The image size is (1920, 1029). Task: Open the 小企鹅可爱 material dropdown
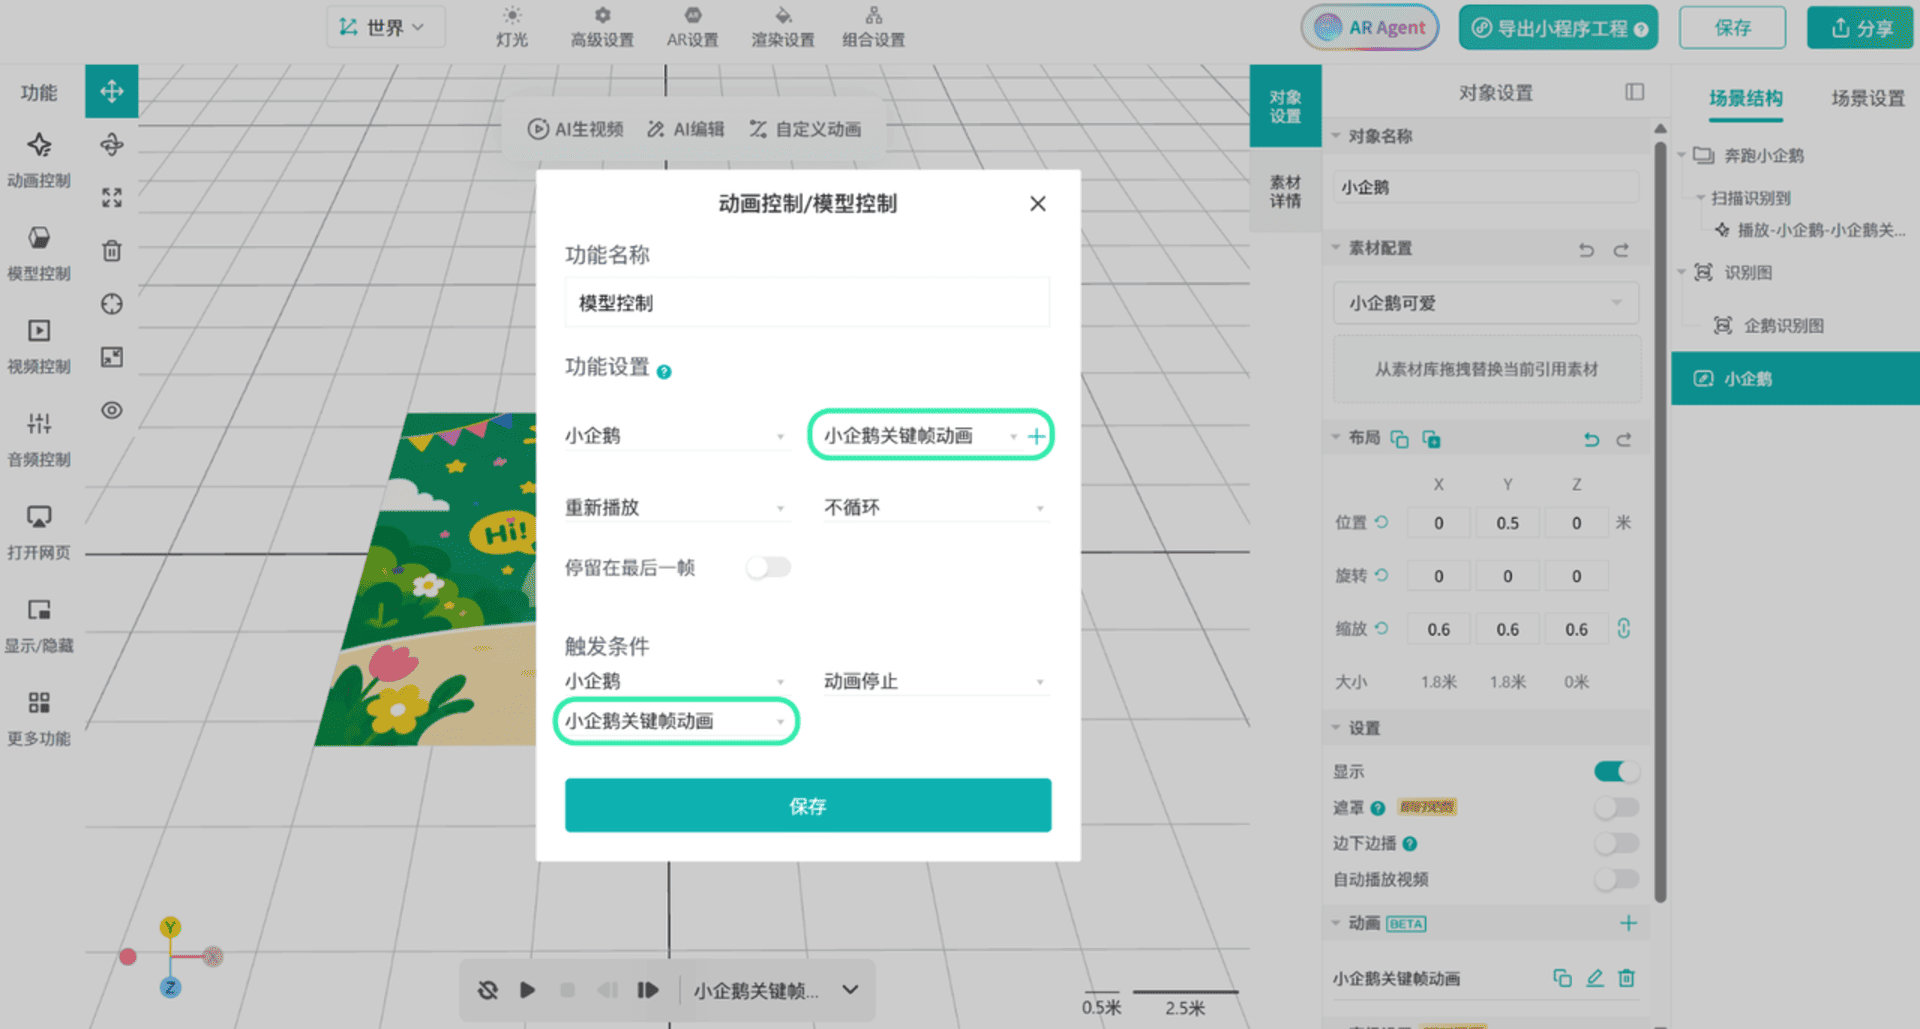click(x=1486, y=303)
